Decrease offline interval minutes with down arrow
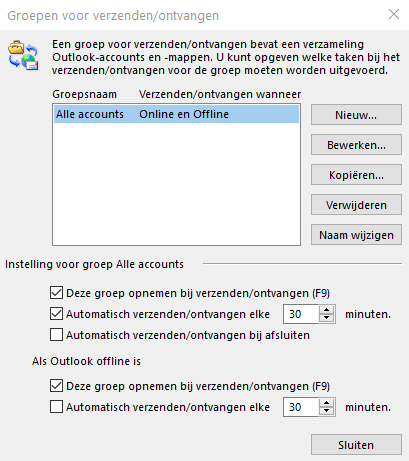The width and height of the screenshot is (409, 461). pos(326,411)
